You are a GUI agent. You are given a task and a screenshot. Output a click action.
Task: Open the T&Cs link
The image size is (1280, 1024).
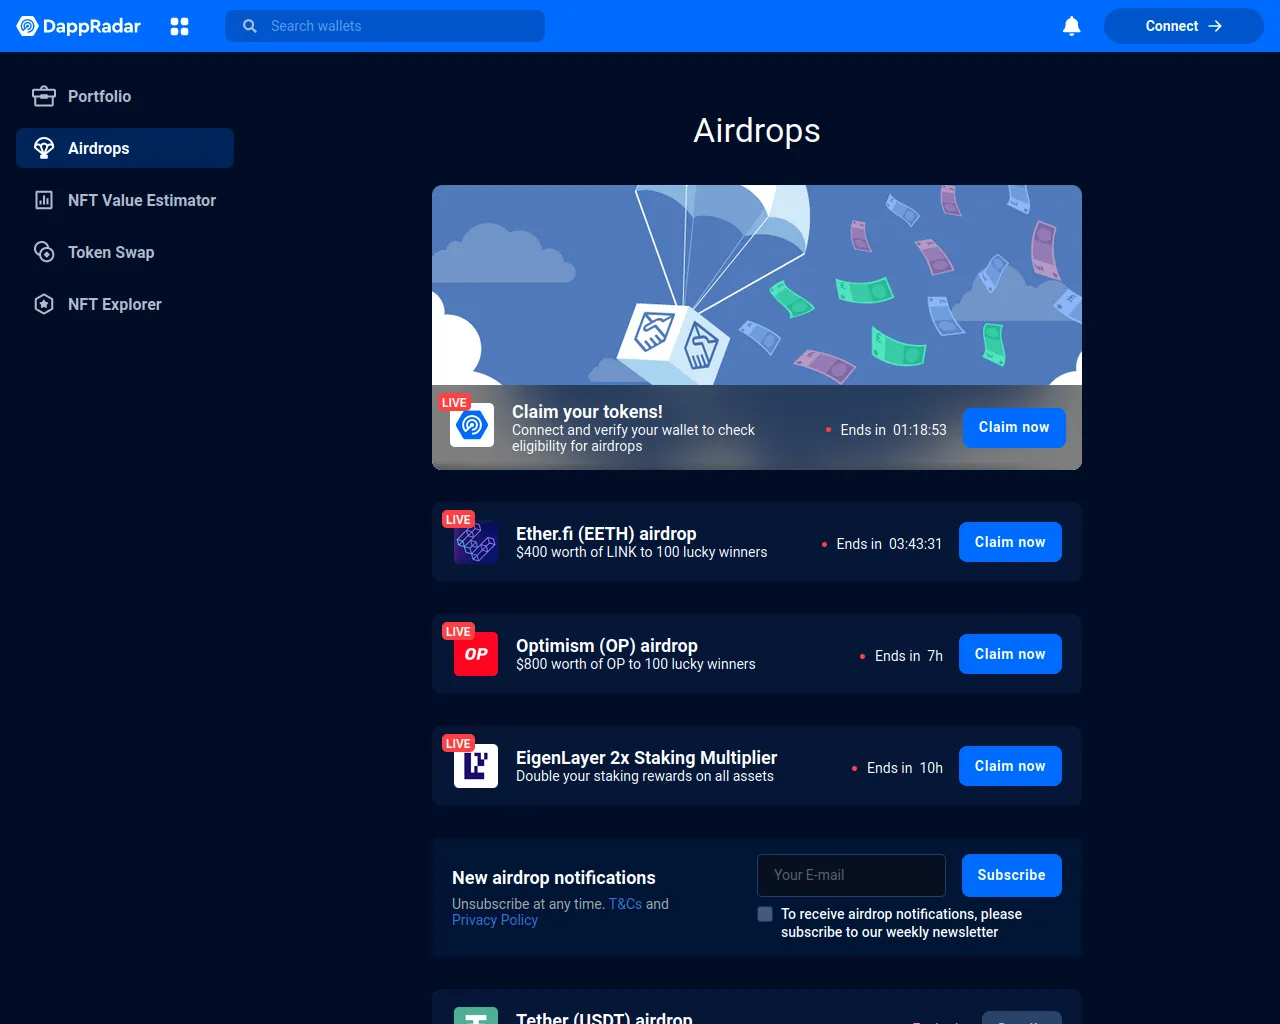click(625, 904)
